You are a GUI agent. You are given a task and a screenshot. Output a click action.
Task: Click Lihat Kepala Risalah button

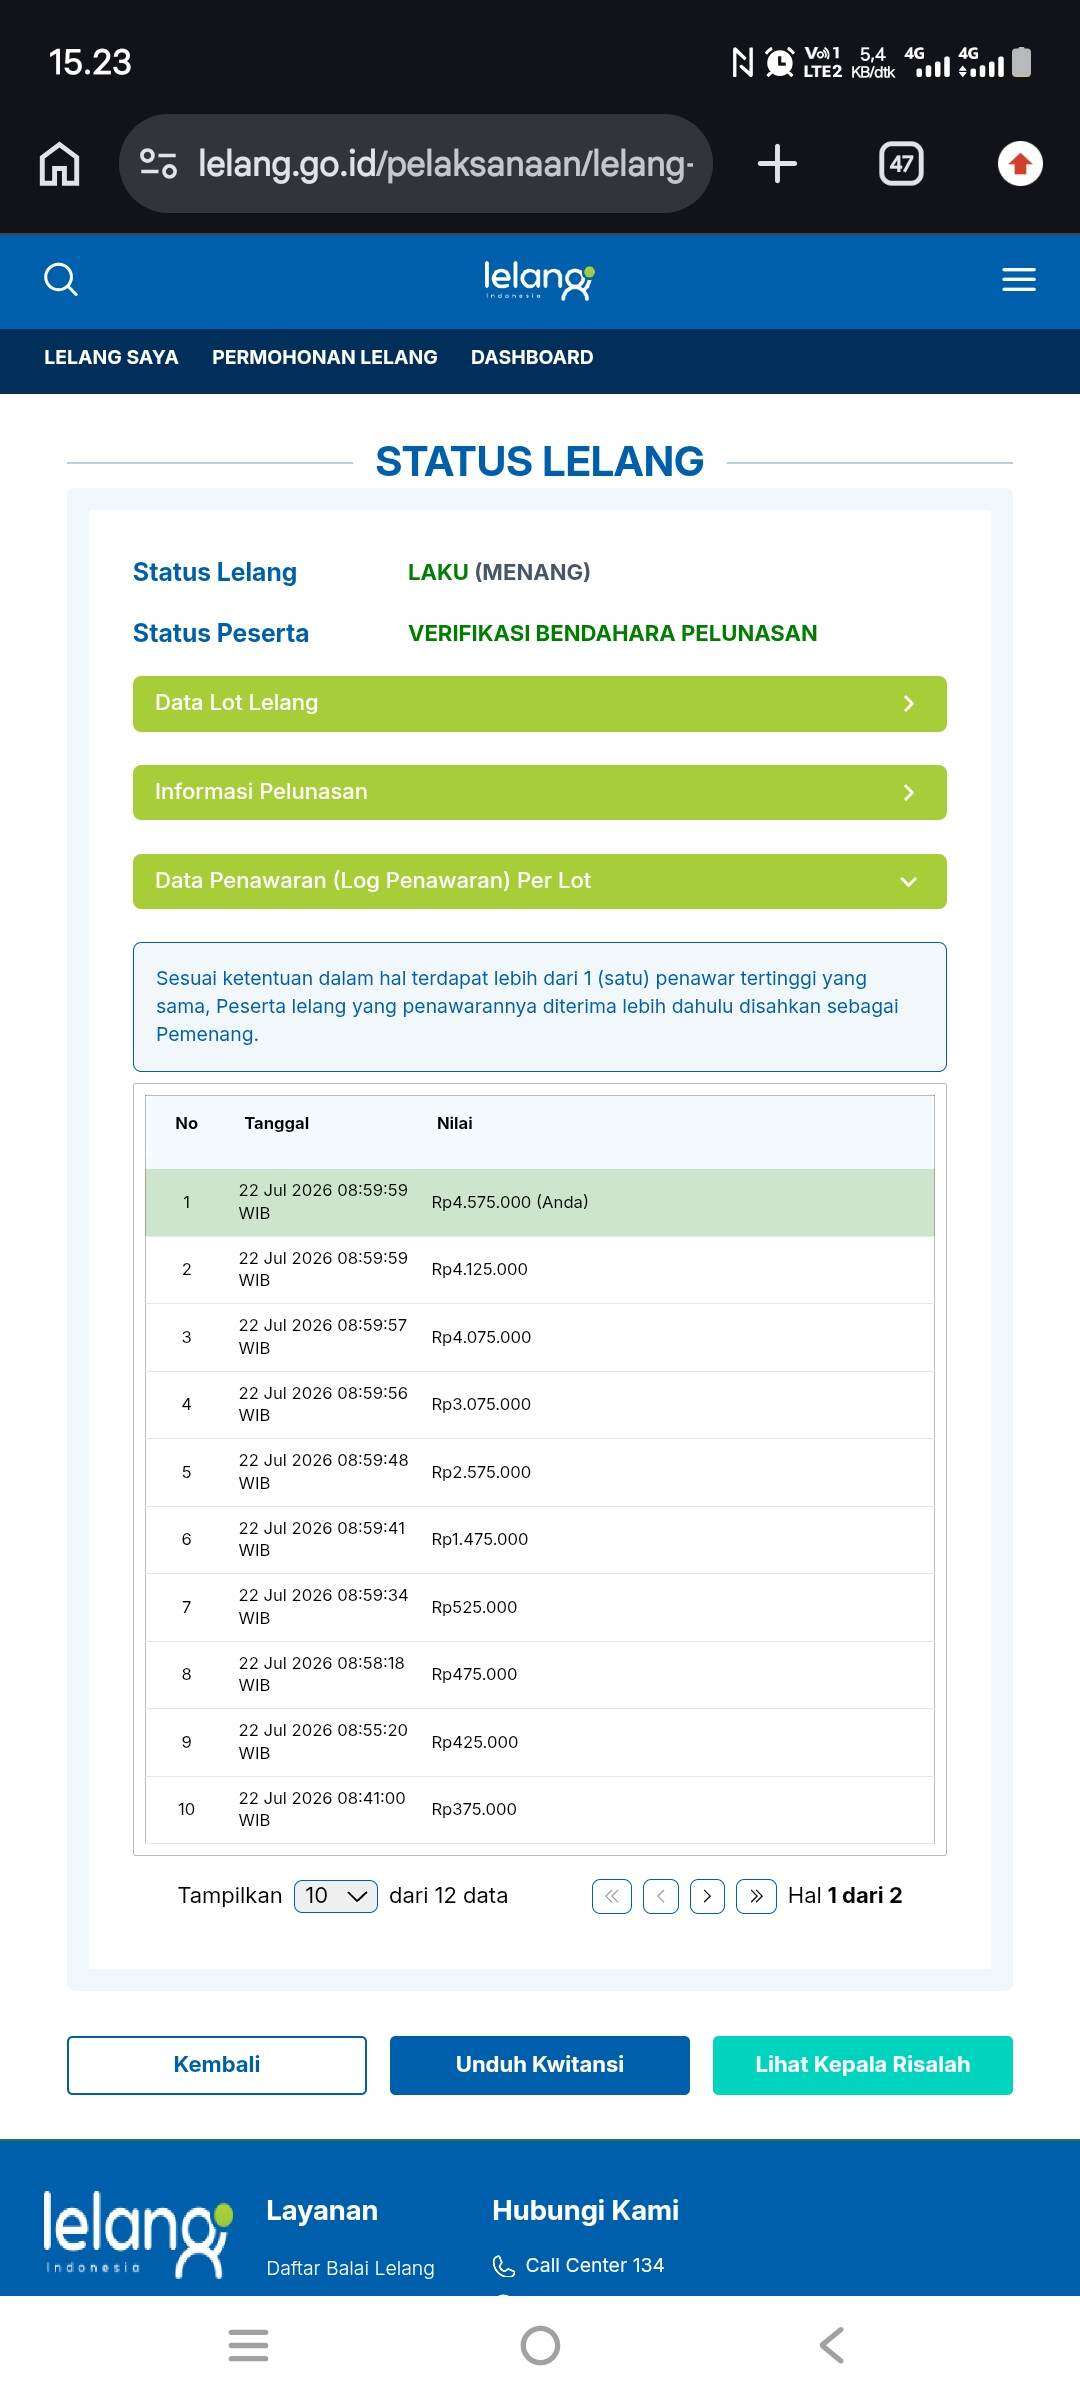click(863, 2065)
